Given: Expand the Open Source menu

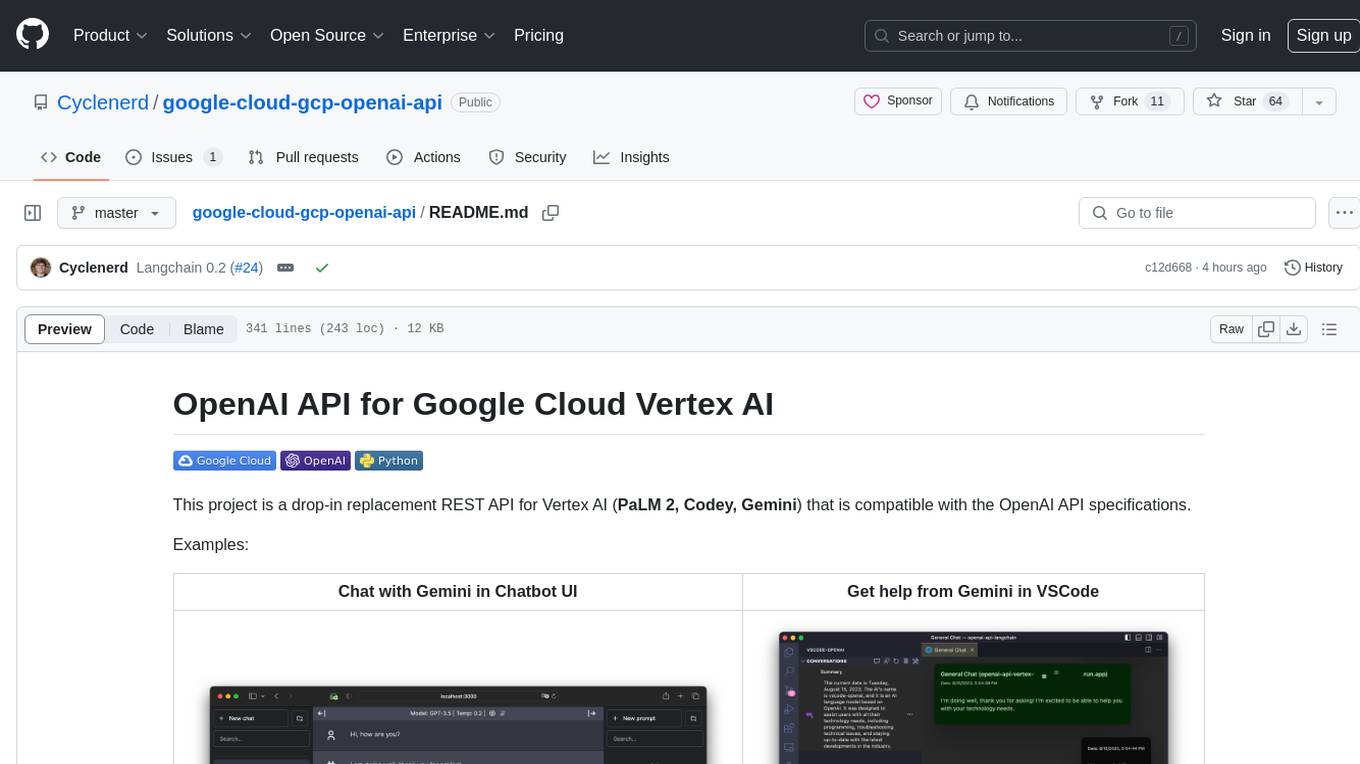Looking at the screenshot, I should point(327,35).
